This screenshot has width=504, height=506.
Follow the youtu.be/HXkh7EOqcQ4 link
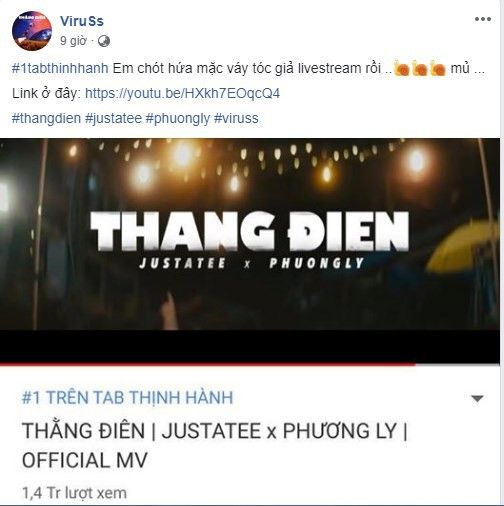click(x=182, y=93)
